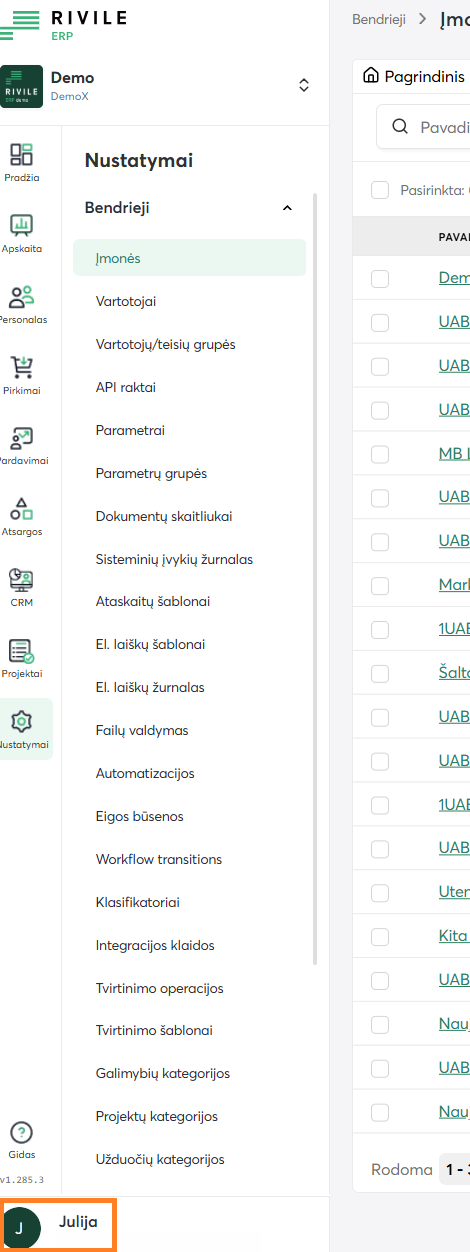This screenshot has width=470, height=1252.
Task: Open the Parametrai settings item
Action: pyautogui.click(x=130, y=430)
